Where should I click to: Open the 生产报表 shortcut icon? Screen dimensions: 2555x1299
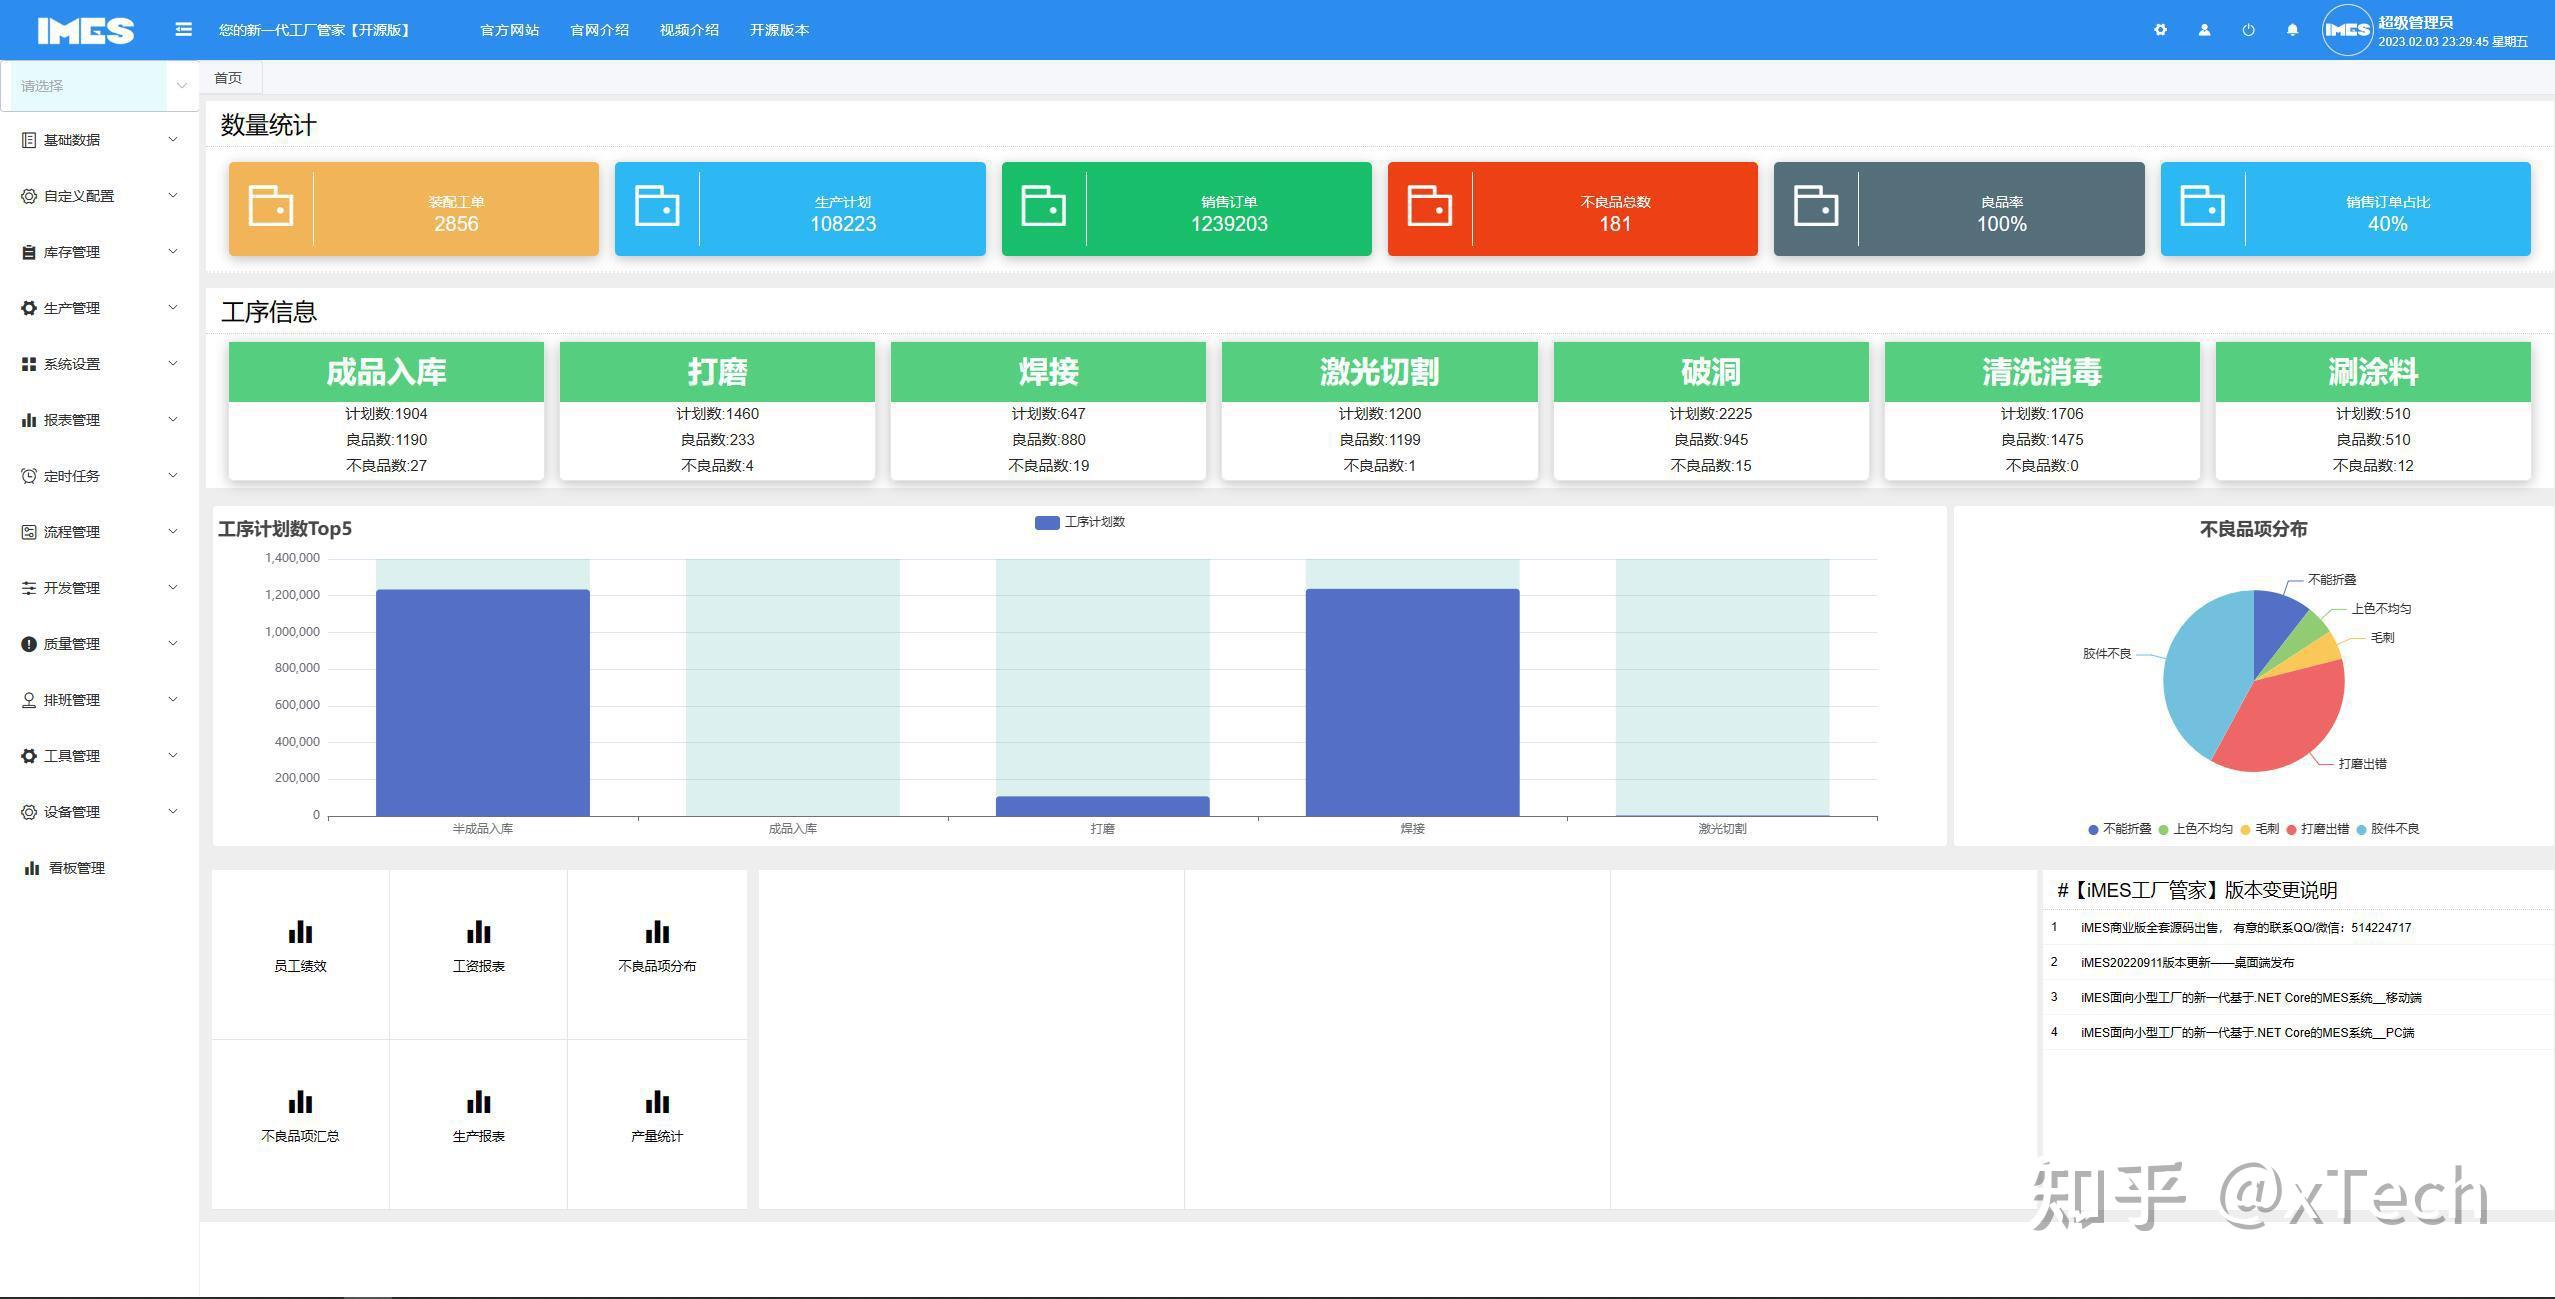pyautogui.click(x=478, y=1102)
